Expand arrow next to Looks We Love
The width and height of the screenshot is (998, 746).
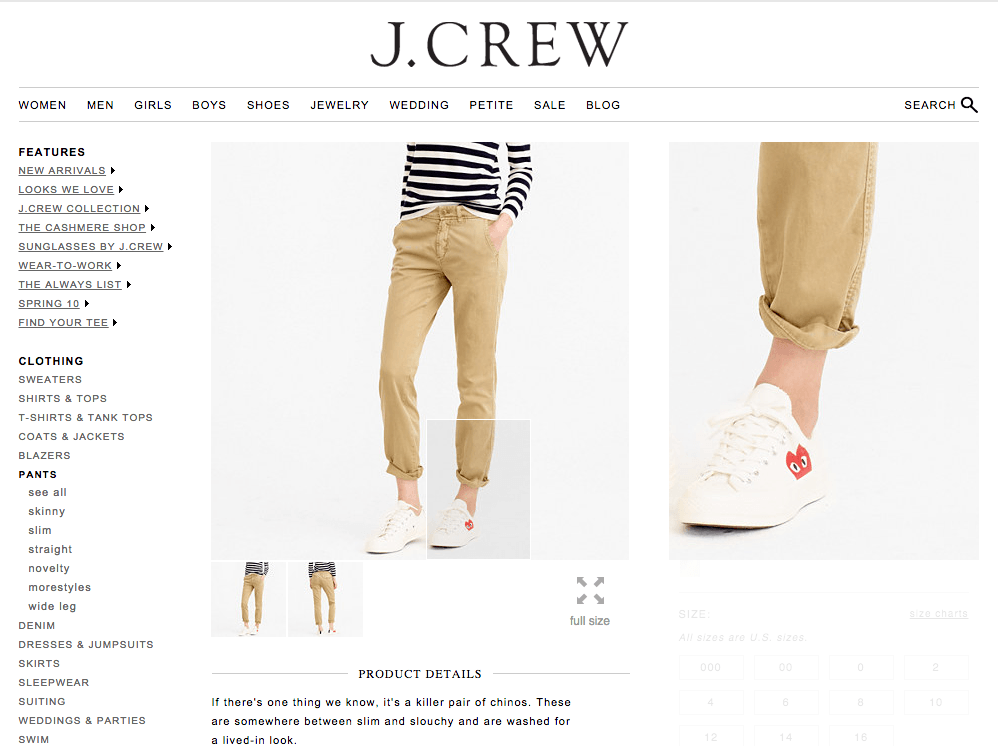[x=121, y=190]
